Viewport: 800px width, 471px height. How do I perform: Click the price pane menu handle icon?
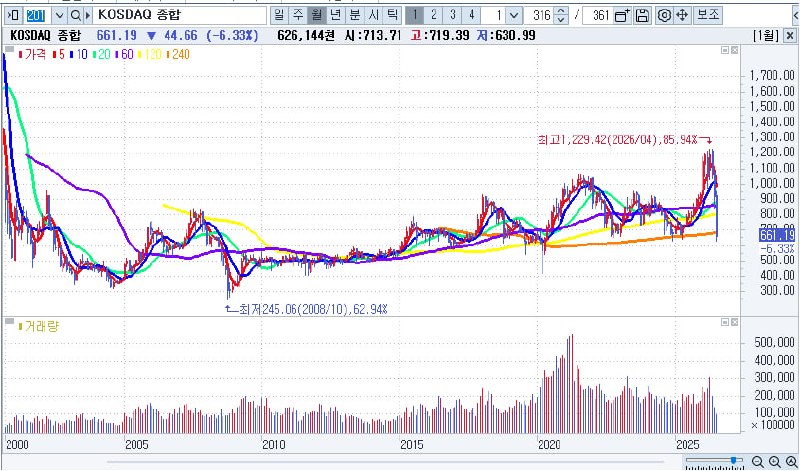point(9,50)
